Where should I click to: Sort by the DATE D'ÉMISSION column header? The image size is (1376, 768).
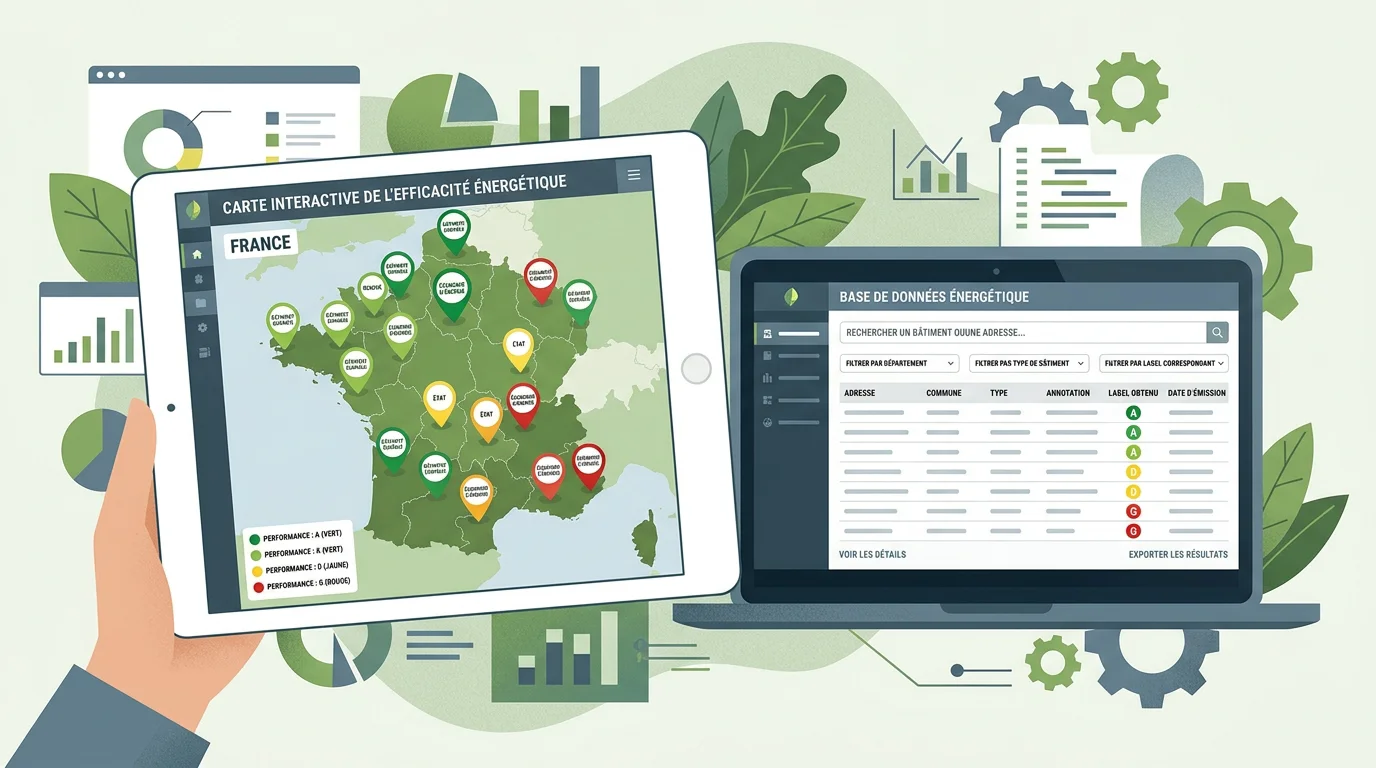tap(1197, 393)
